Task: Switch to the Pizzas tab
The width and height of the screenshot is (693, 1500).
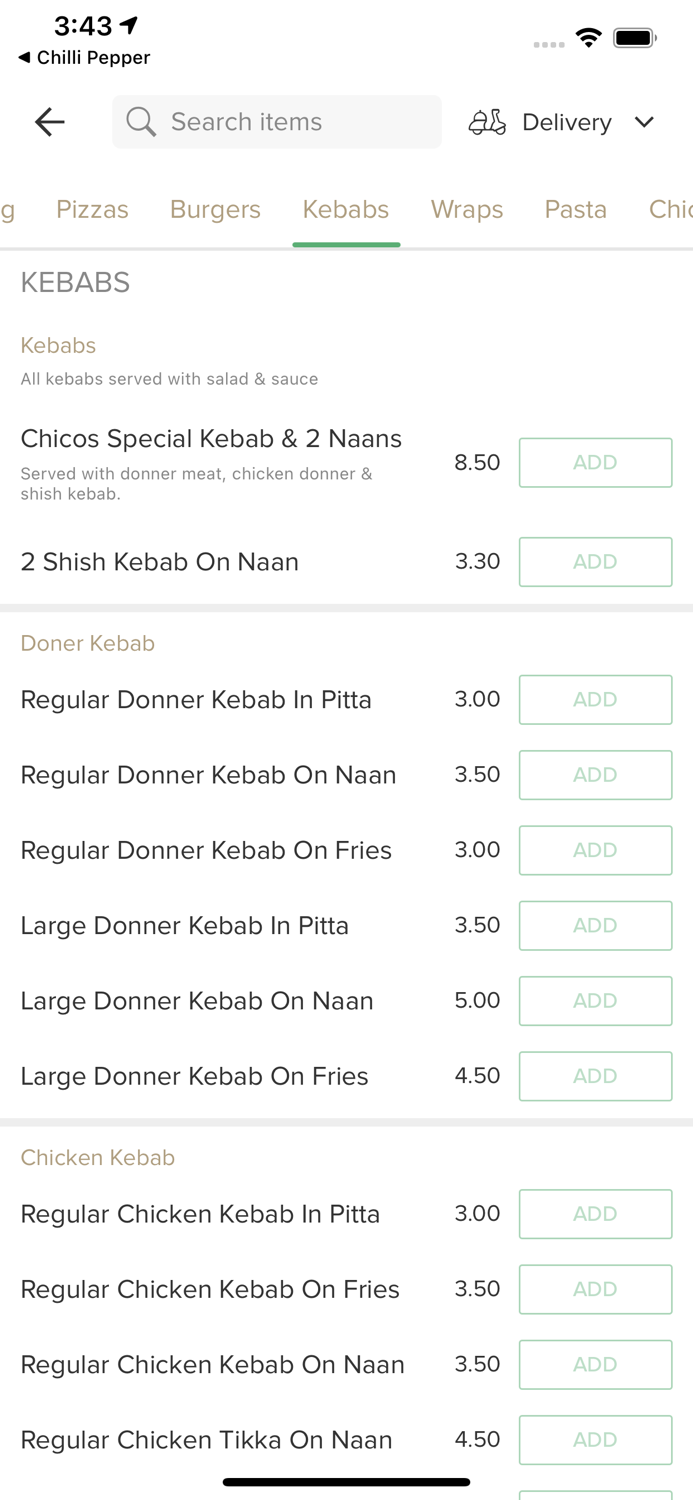Action: click(x=92, y=209)
